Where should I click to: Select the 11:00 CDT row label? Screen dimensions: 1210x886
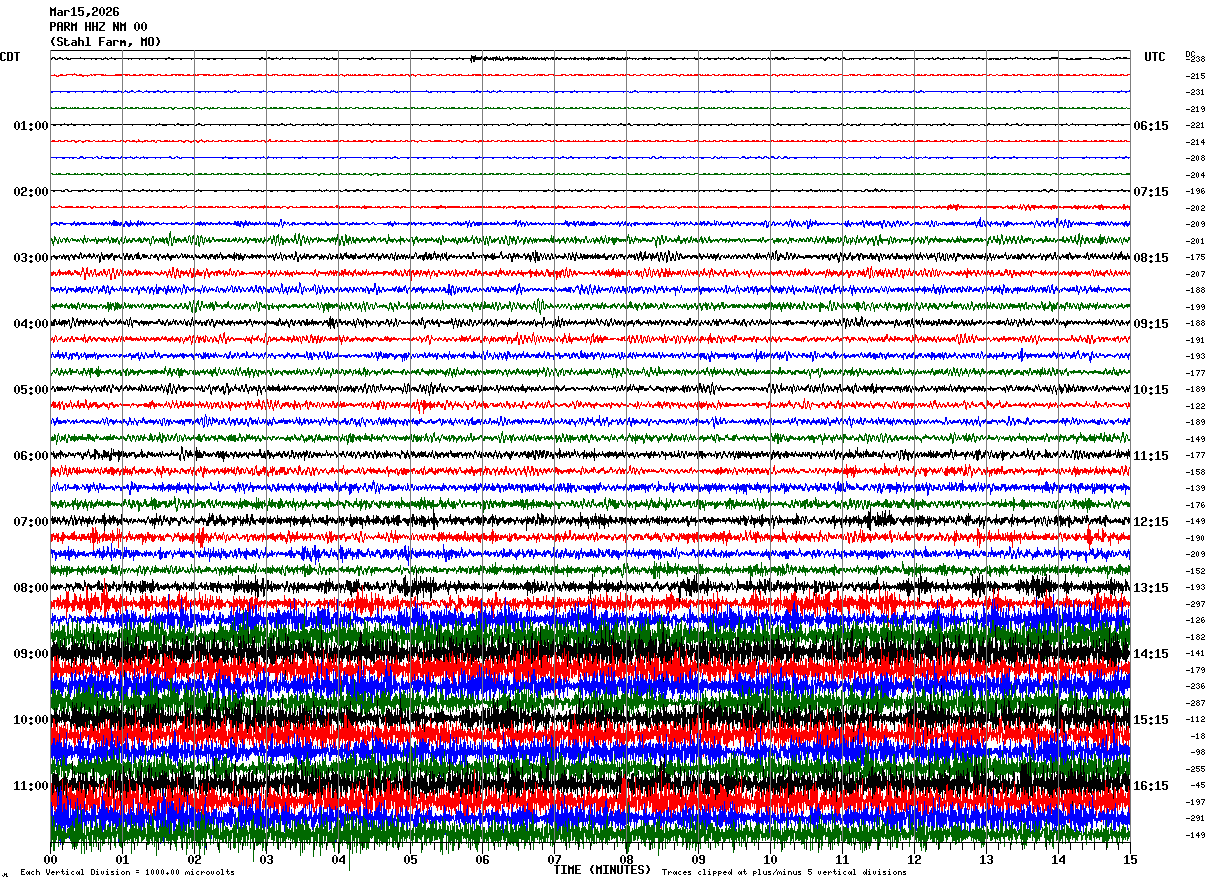[31, 786]
